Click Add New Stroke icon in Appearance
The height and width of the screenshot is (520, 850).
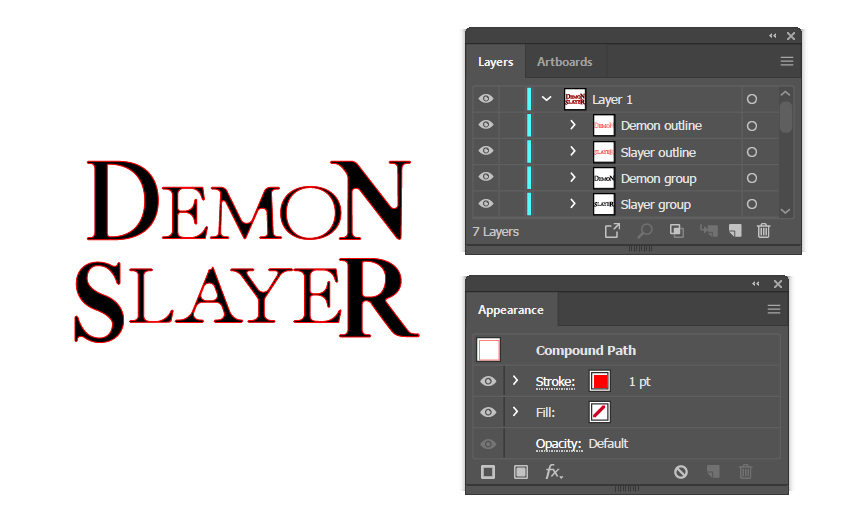click(488, 472)
